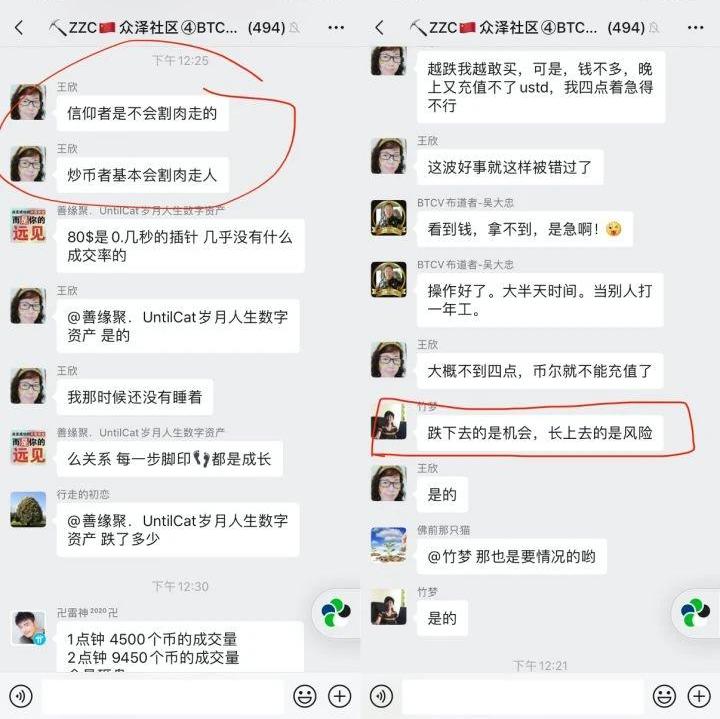Open 王欣's avatar beside 信仰者是不会割肉走的
This screenshot has width=720, height=719.
click(x=28, y=102)
